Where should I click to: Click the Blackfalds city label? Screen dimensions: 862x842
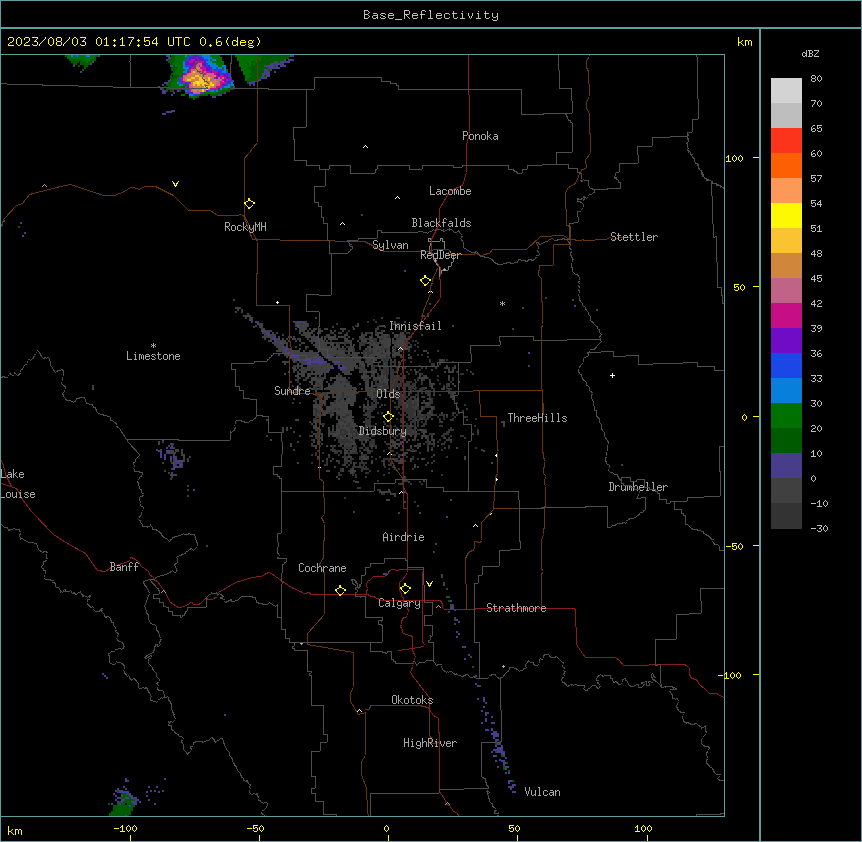click(441, 223)
